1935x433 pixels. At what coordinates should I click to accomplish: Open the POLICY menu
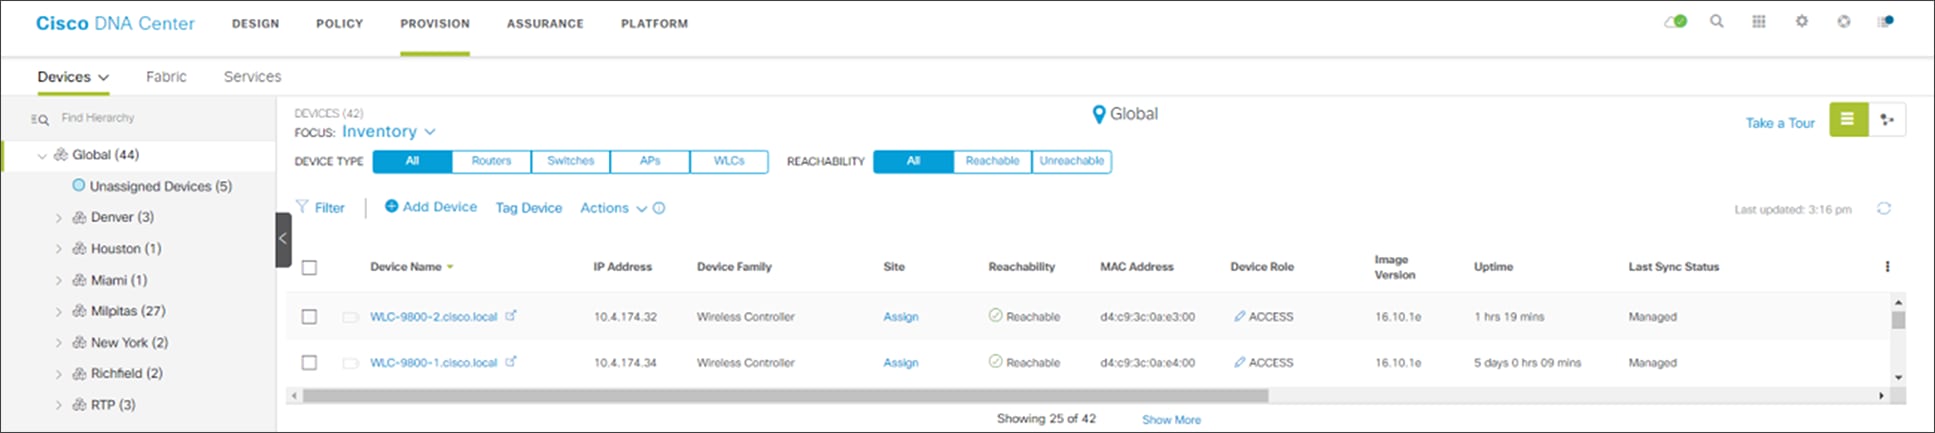pyautogui.click(x=340, y=24)
